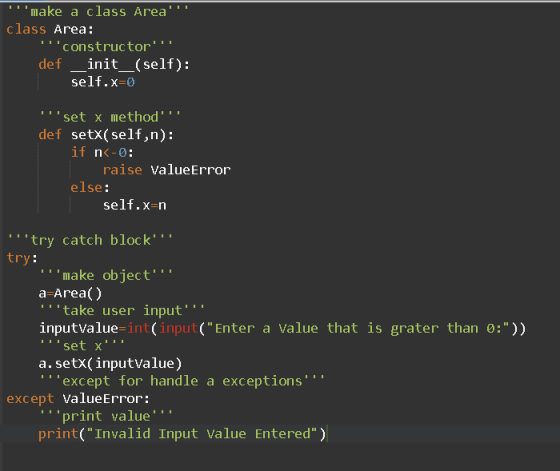This screenshot has width=560, height=471.
Task: Click the condition 'if n<-0:'
Action: 102,152
